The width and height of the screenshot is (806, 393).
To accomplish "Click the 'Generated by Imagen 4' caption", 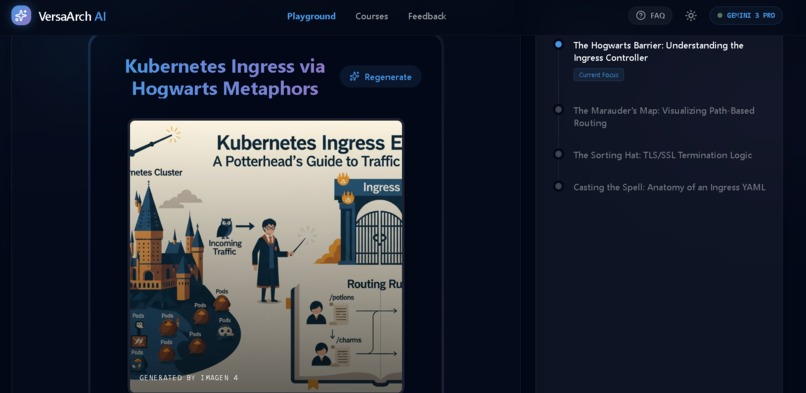I will click(189, 378).
